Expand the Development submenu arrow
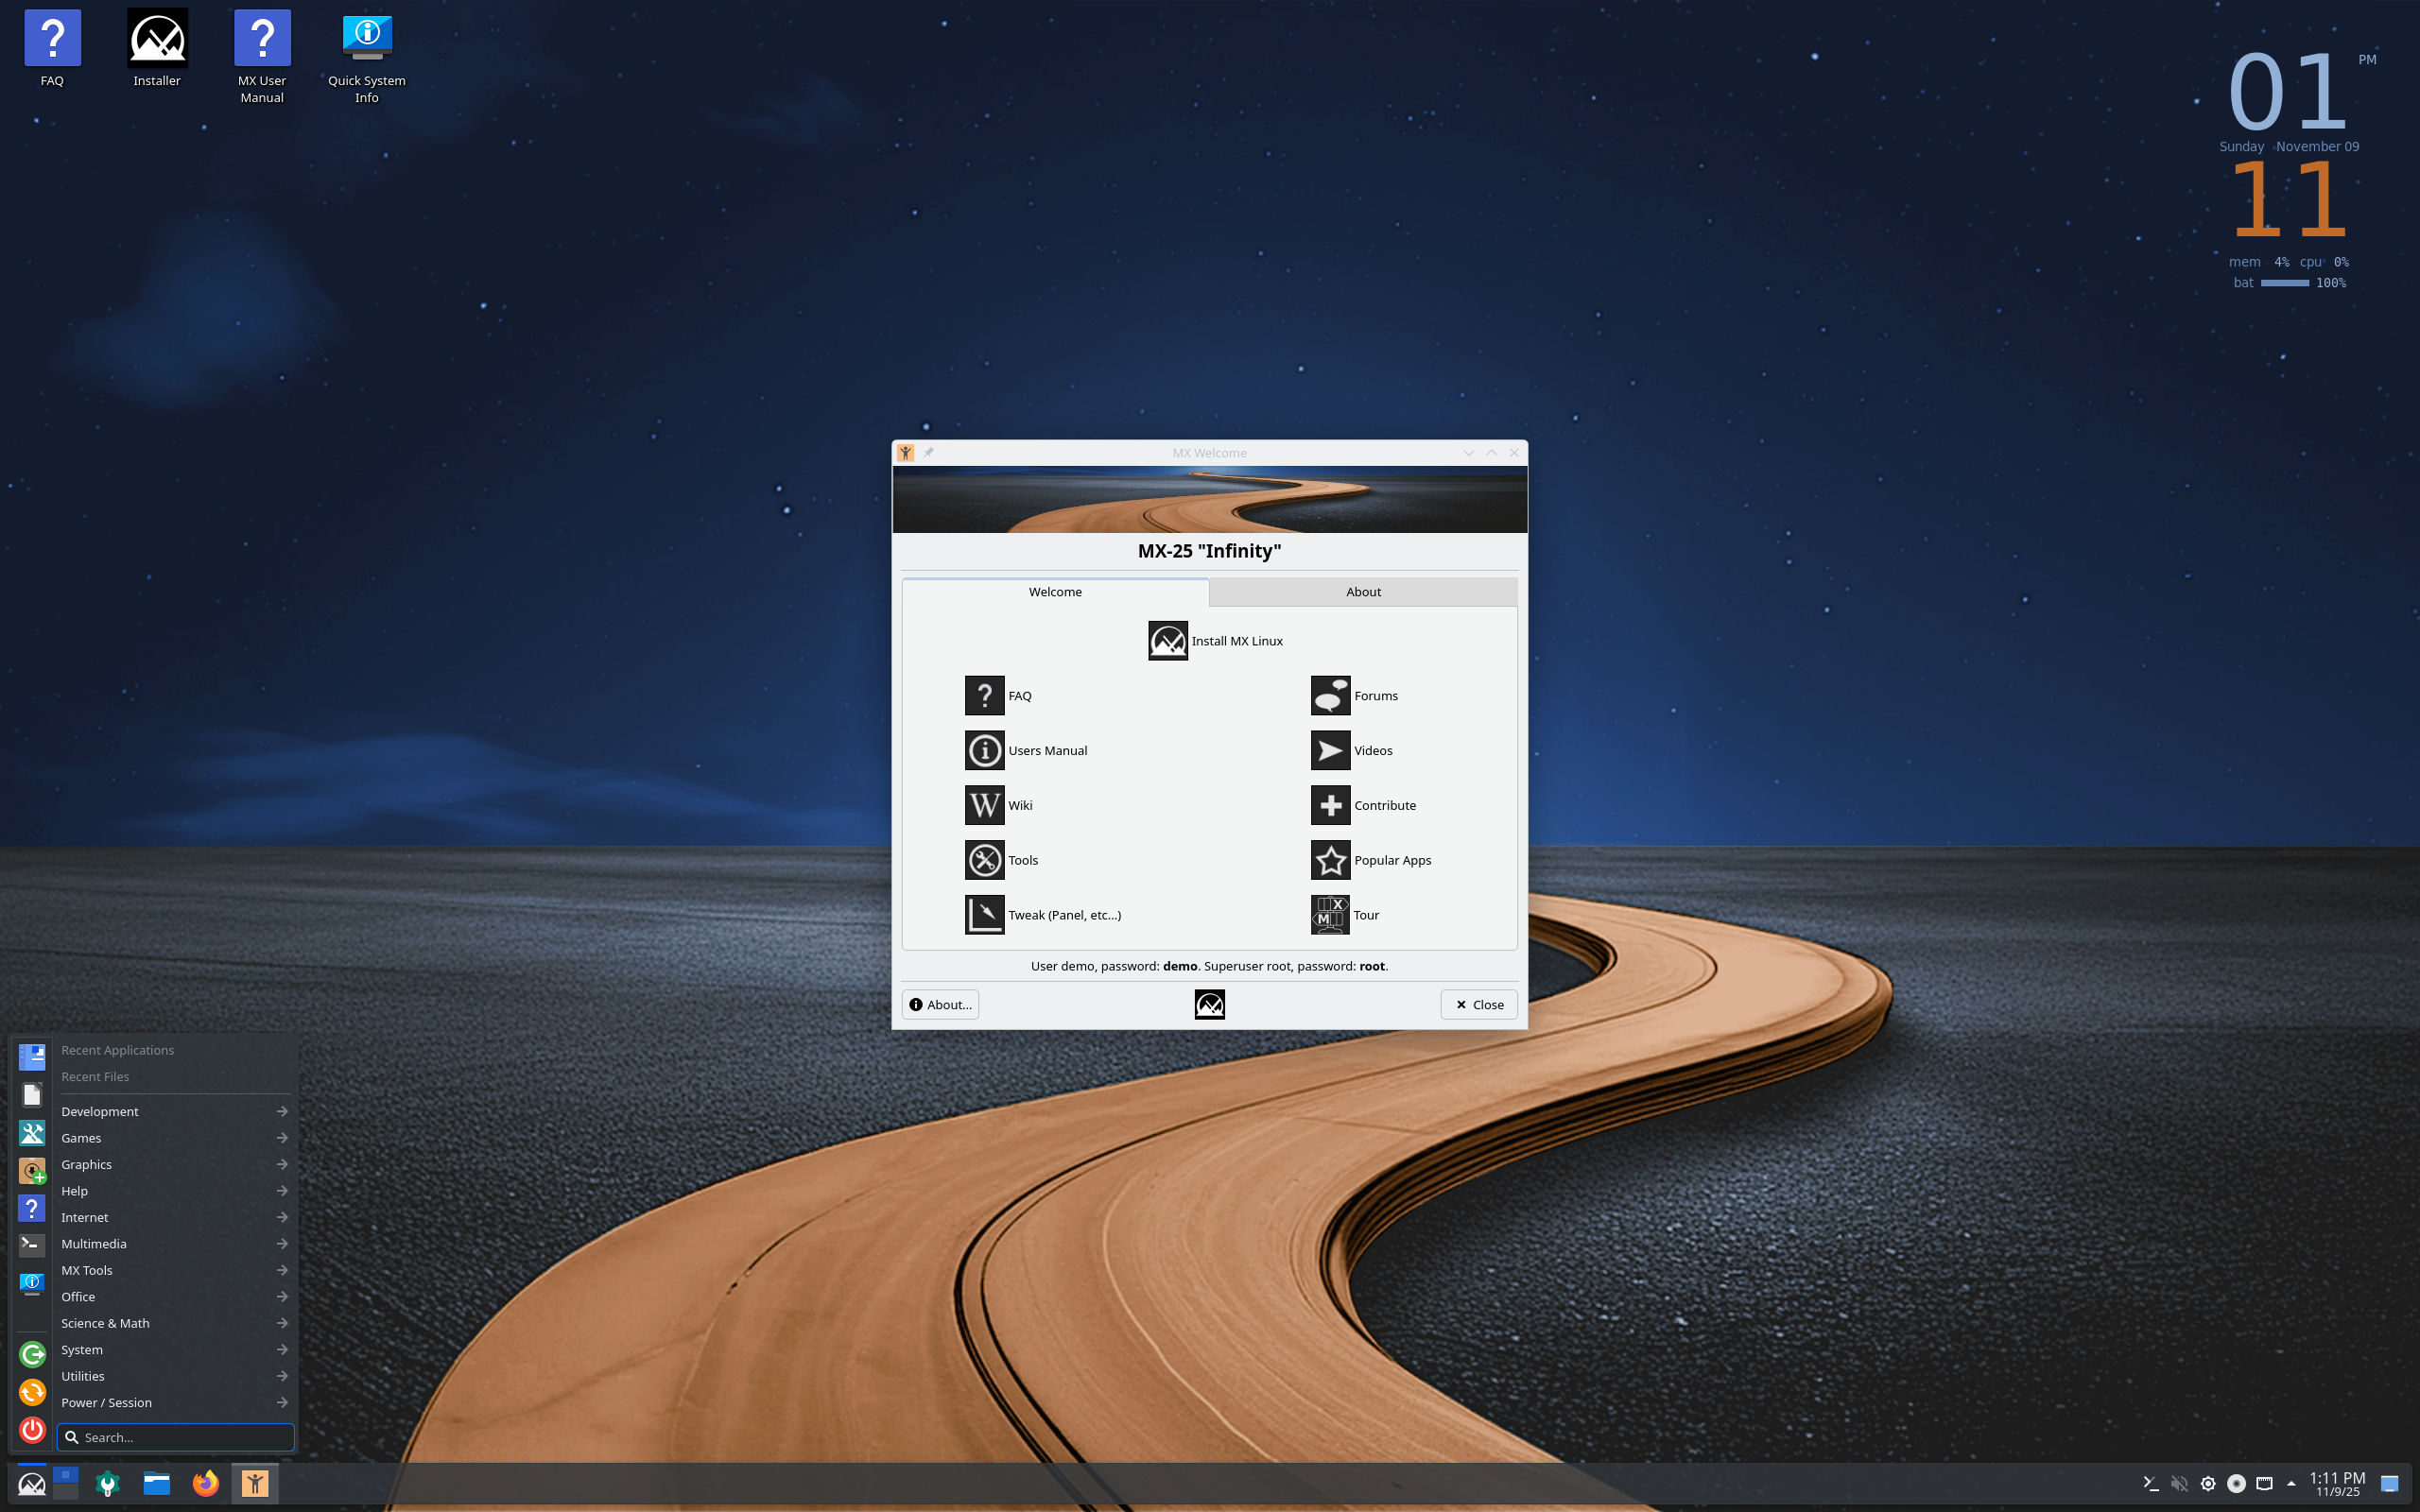Screen dimensions: 2420x1512 click(x=282, y=1111)
